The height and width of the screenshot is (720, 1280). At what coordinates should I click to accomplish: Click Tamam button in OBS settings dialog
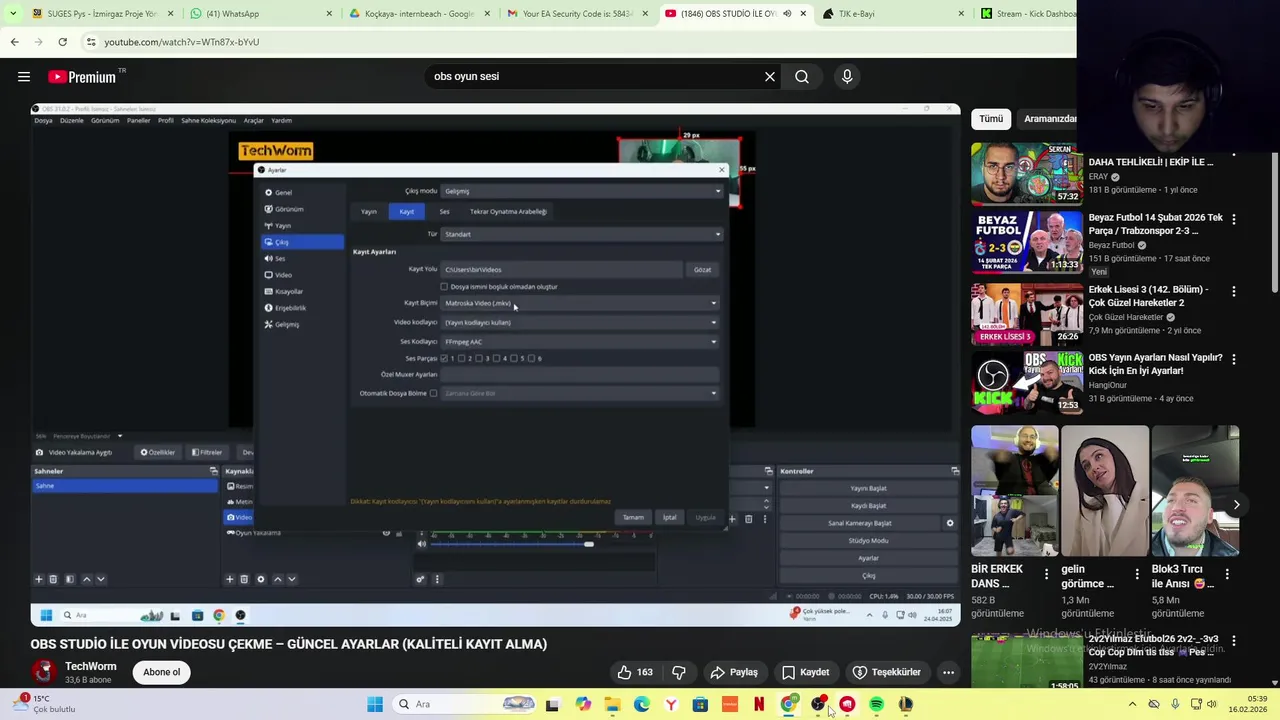click(x=633, y=518)
